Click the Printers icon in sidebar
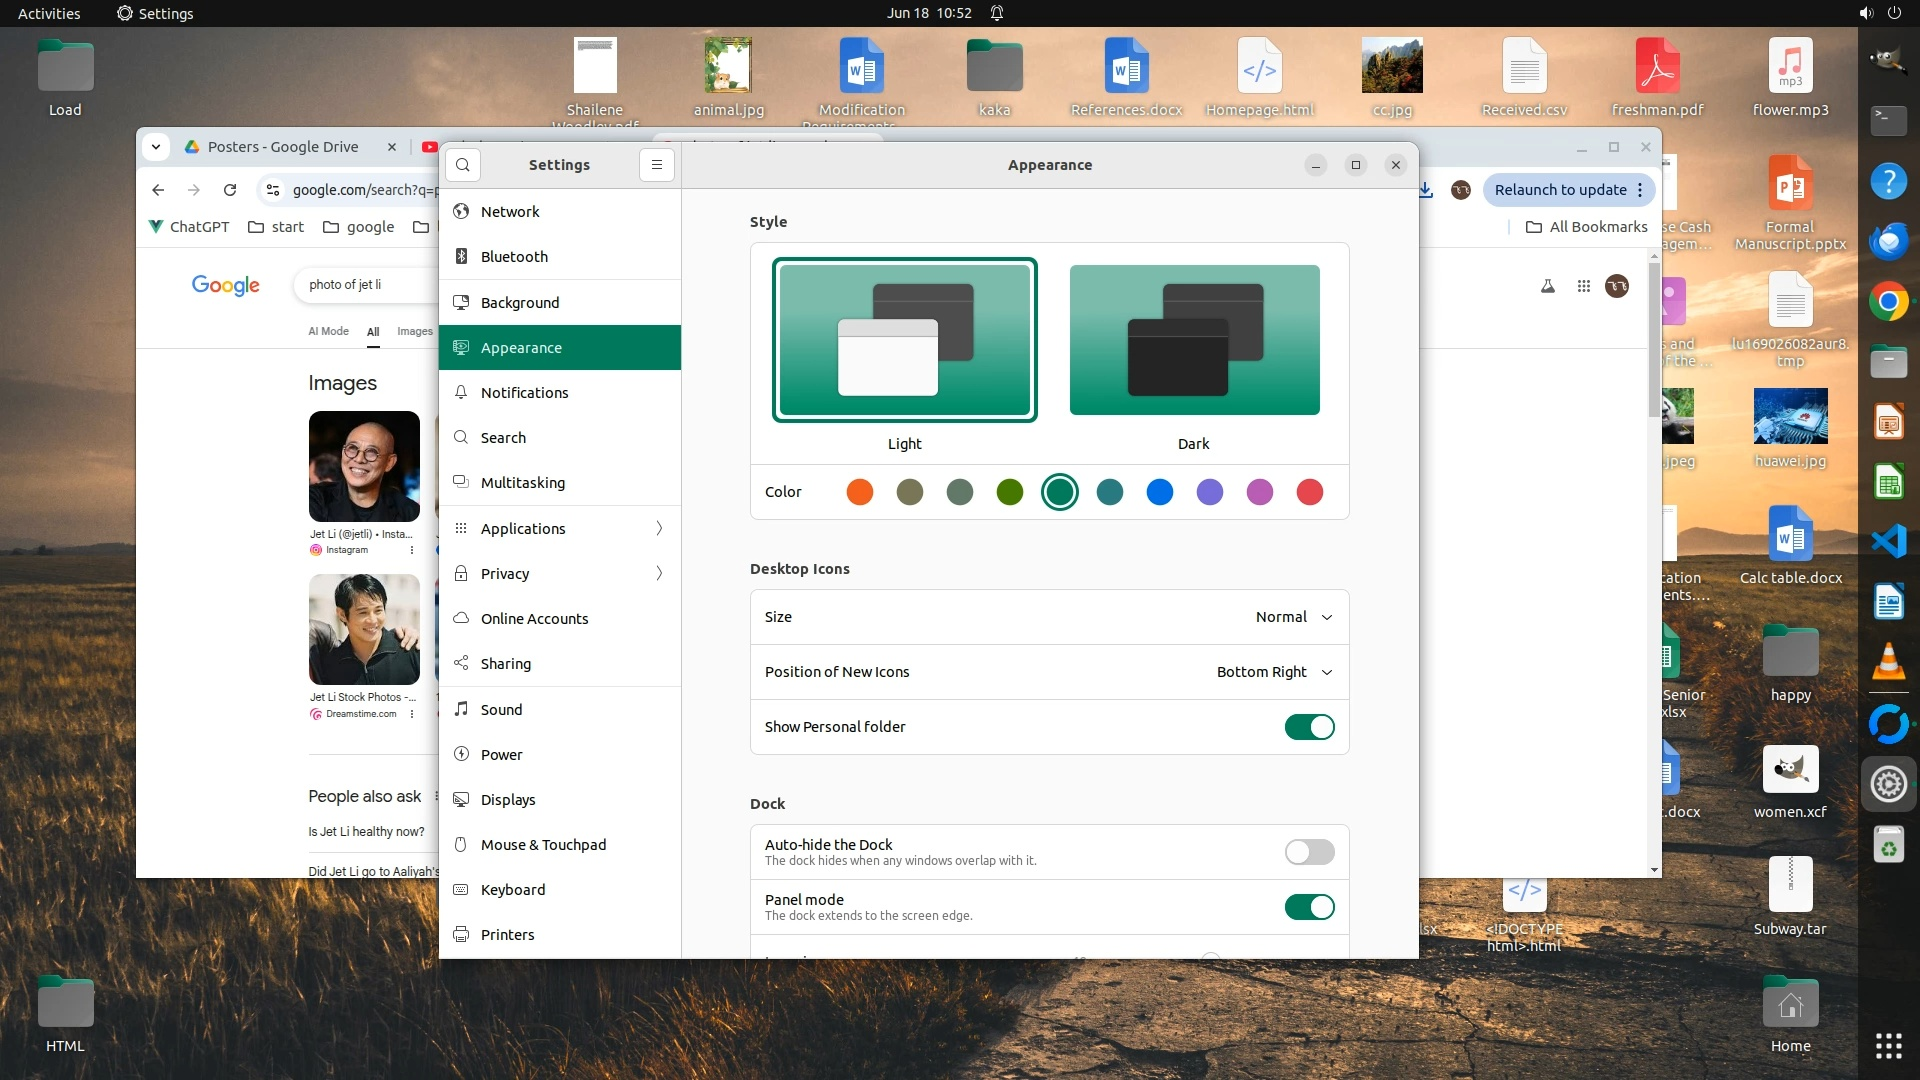The height and width of the screenshot is (1080, 1920). [461, 934]
